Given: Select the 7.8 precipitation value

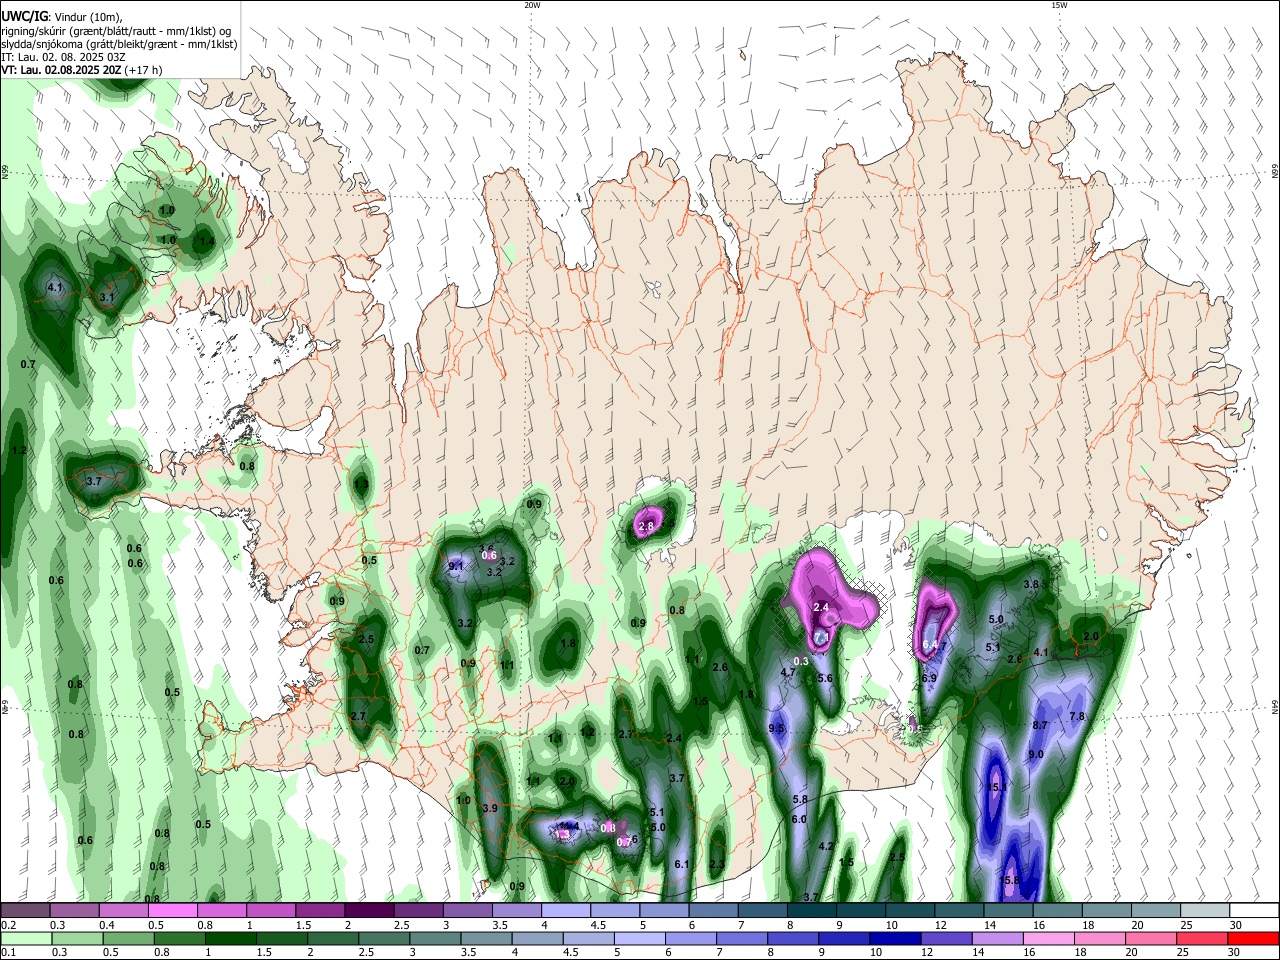Looking at the screenshot, I should [x=1077, y=716].
